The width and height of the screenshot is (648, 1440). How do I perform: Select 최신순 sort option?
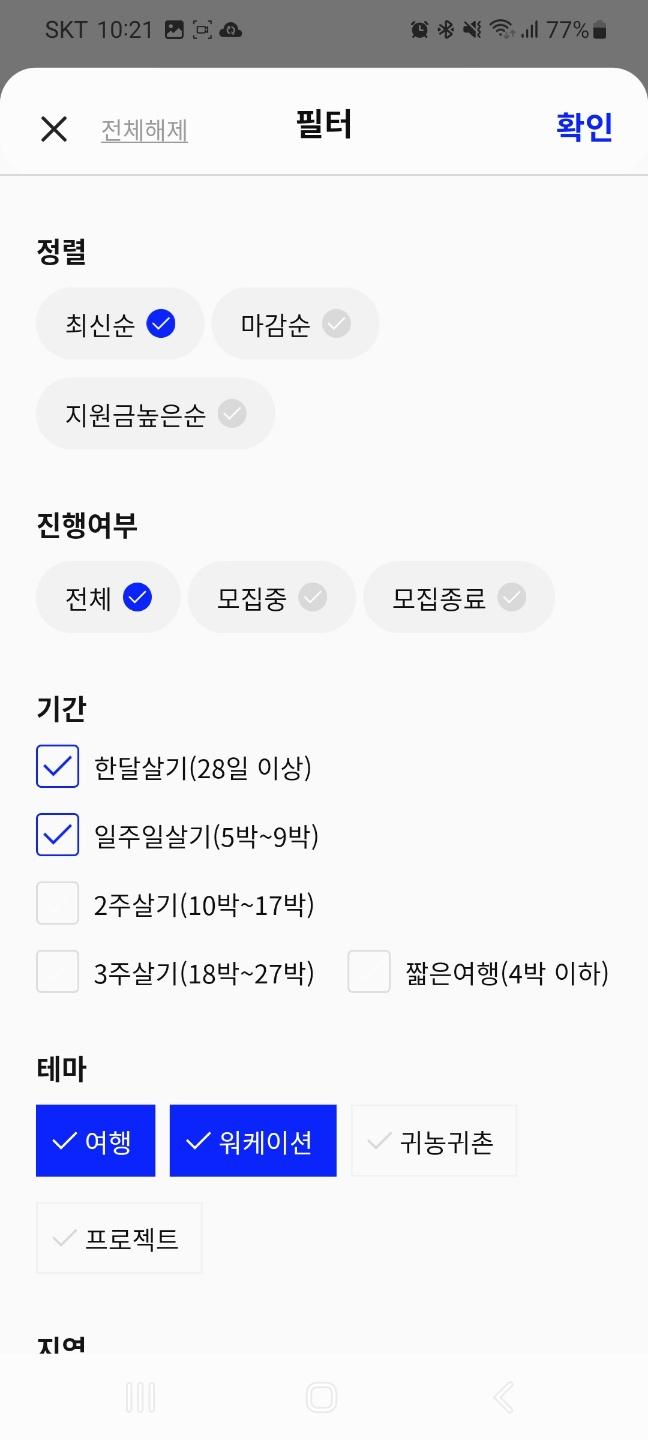(120, 324)
